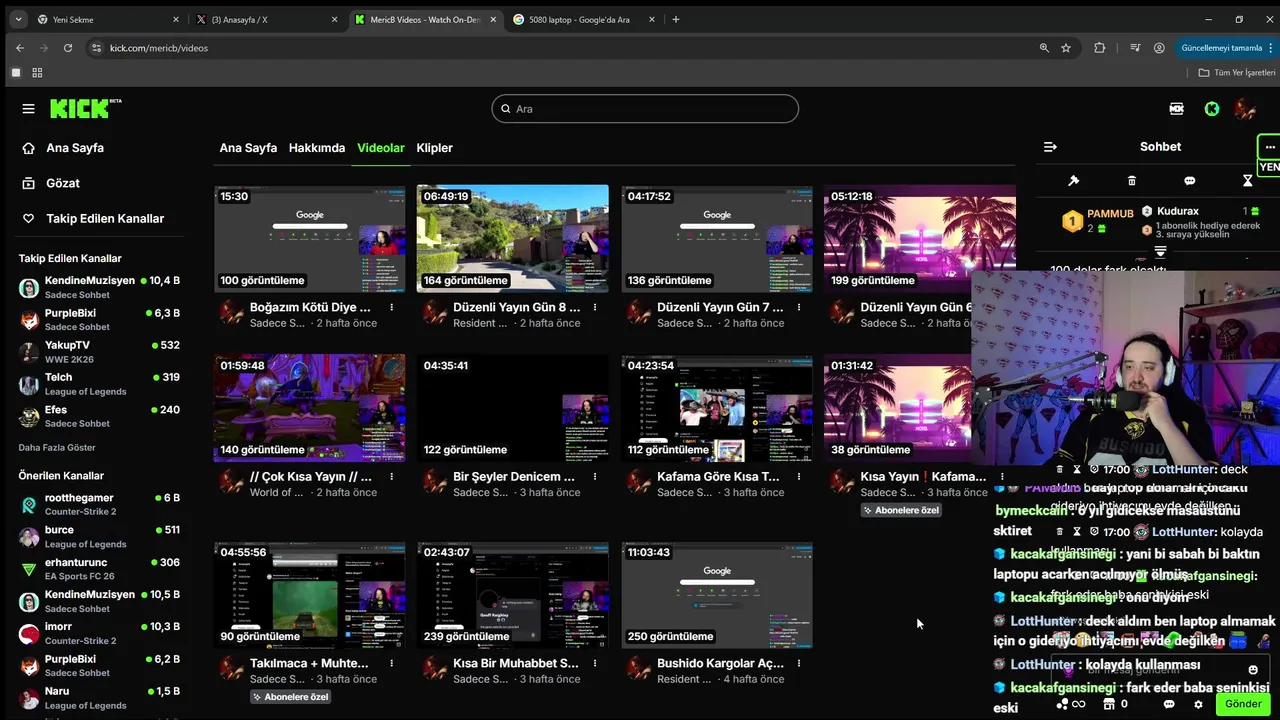The image size is (1280, 720).
Task: Open options for Bir Şeyler Denicem video
Action: click(x=595, y=477)
